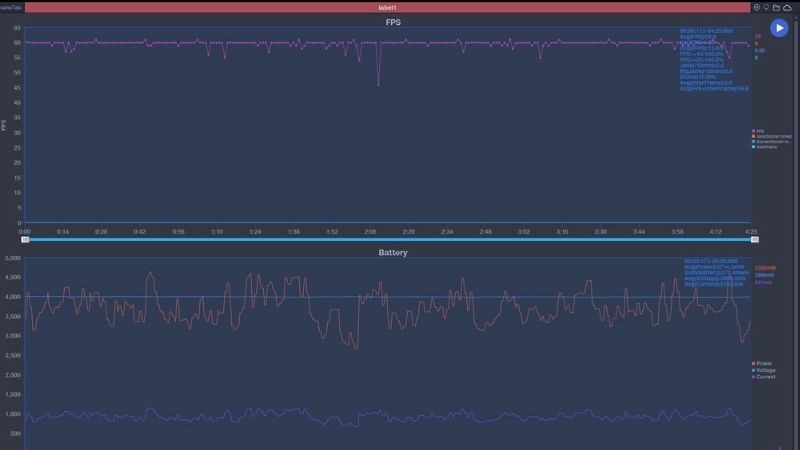The height and width of the screenshot is (450, 800).
Task: Click the Battery chart title
Action: [x=393, y=253]
